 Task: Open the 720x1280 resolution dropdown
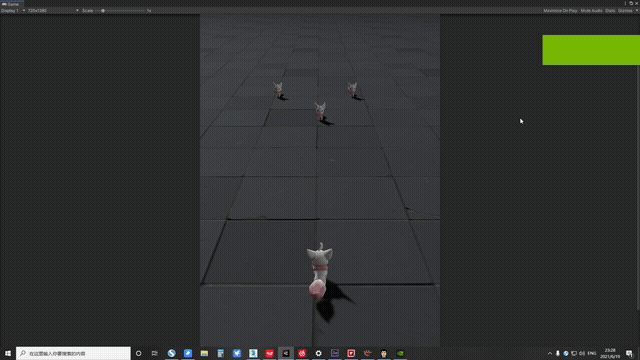coord(53,11)
